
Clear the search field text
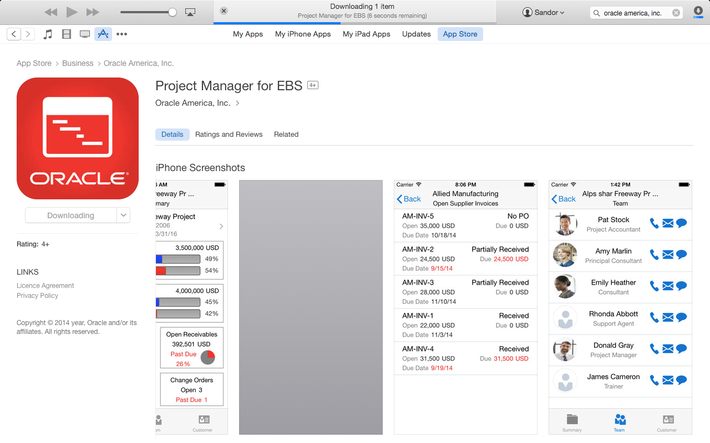point(676,13)
